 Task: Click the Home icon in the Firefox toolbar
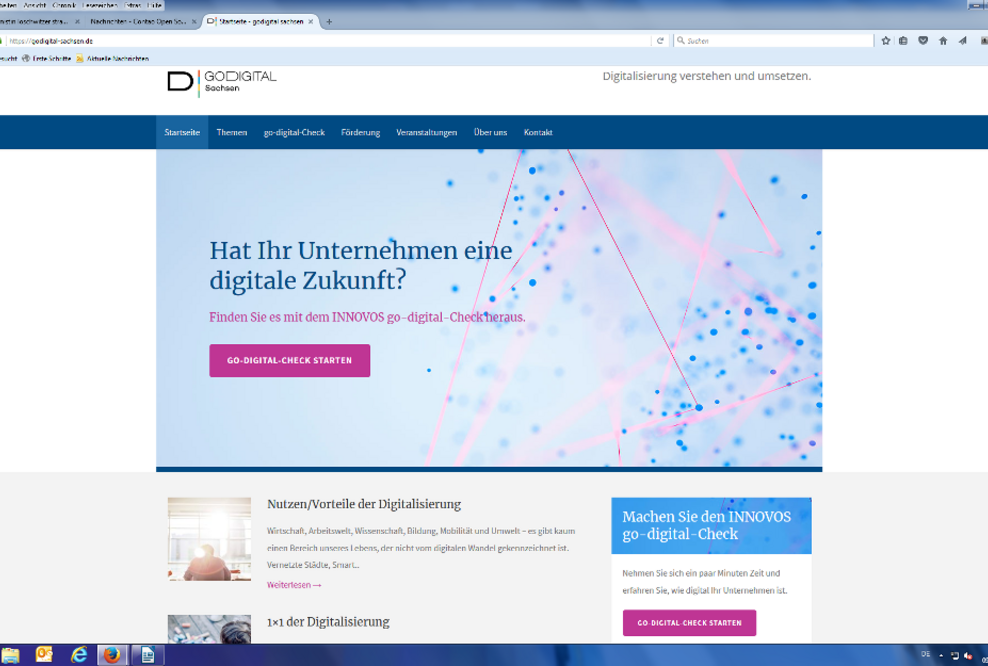tap(944, 41)
